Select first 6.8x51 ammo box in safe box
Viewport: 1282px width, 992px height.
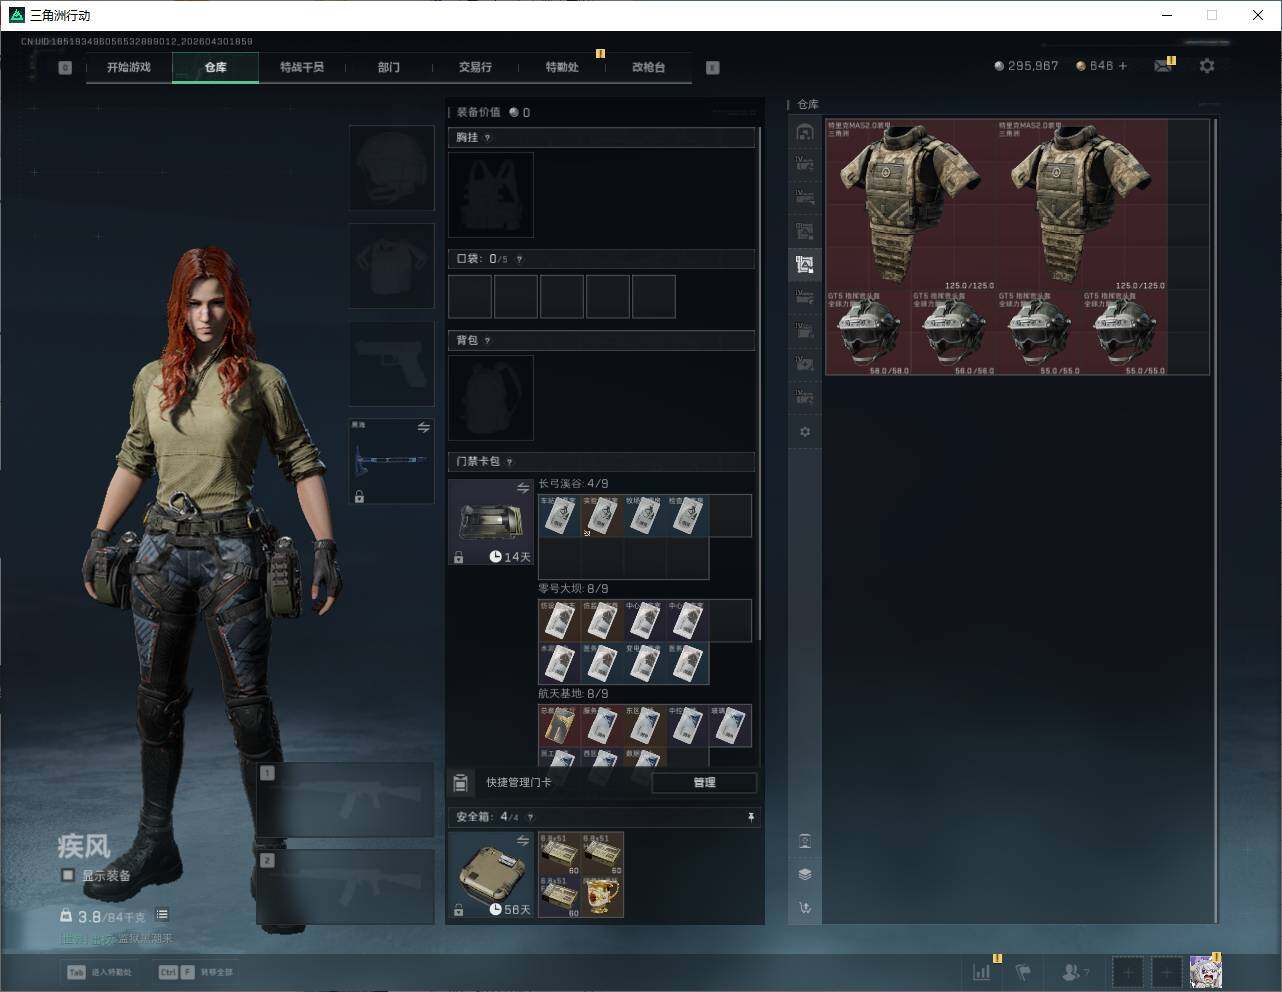(x=560, y=854)
